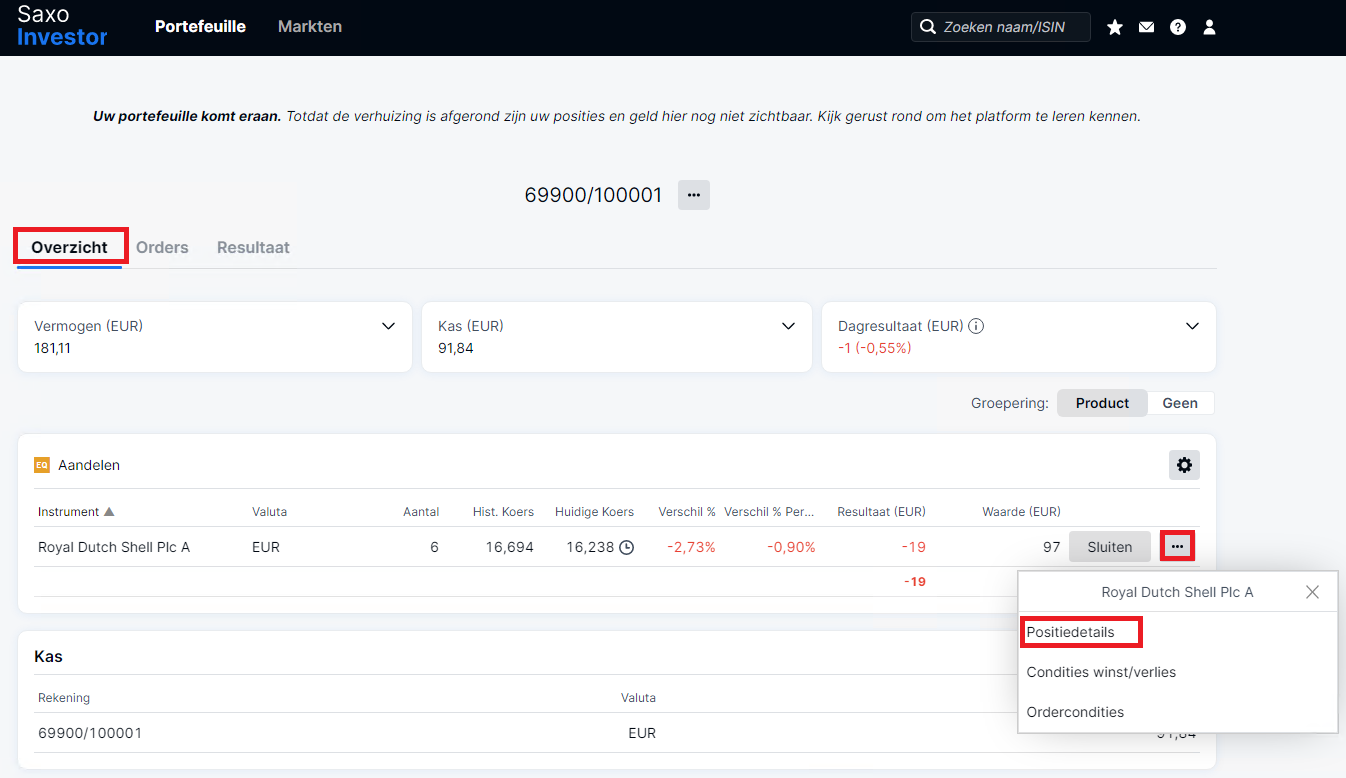Sort by Instrument column arrow
Viewport: 1346px width, 778px height.
click(x=109, y=511)
